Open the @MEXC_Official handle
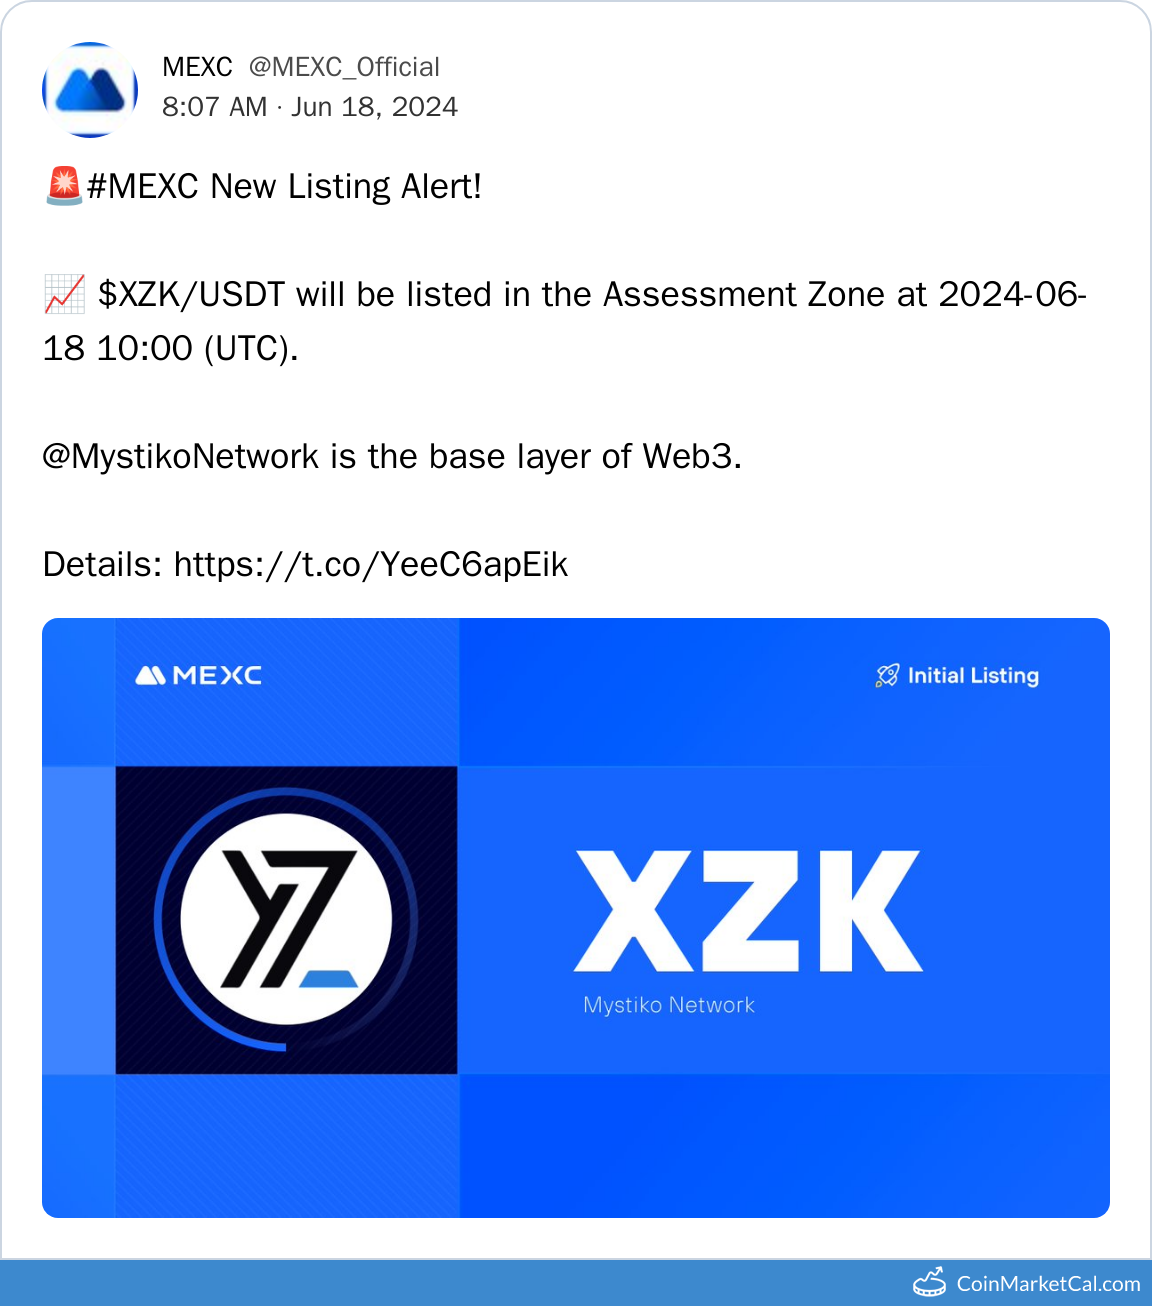 tap(344, 67)
